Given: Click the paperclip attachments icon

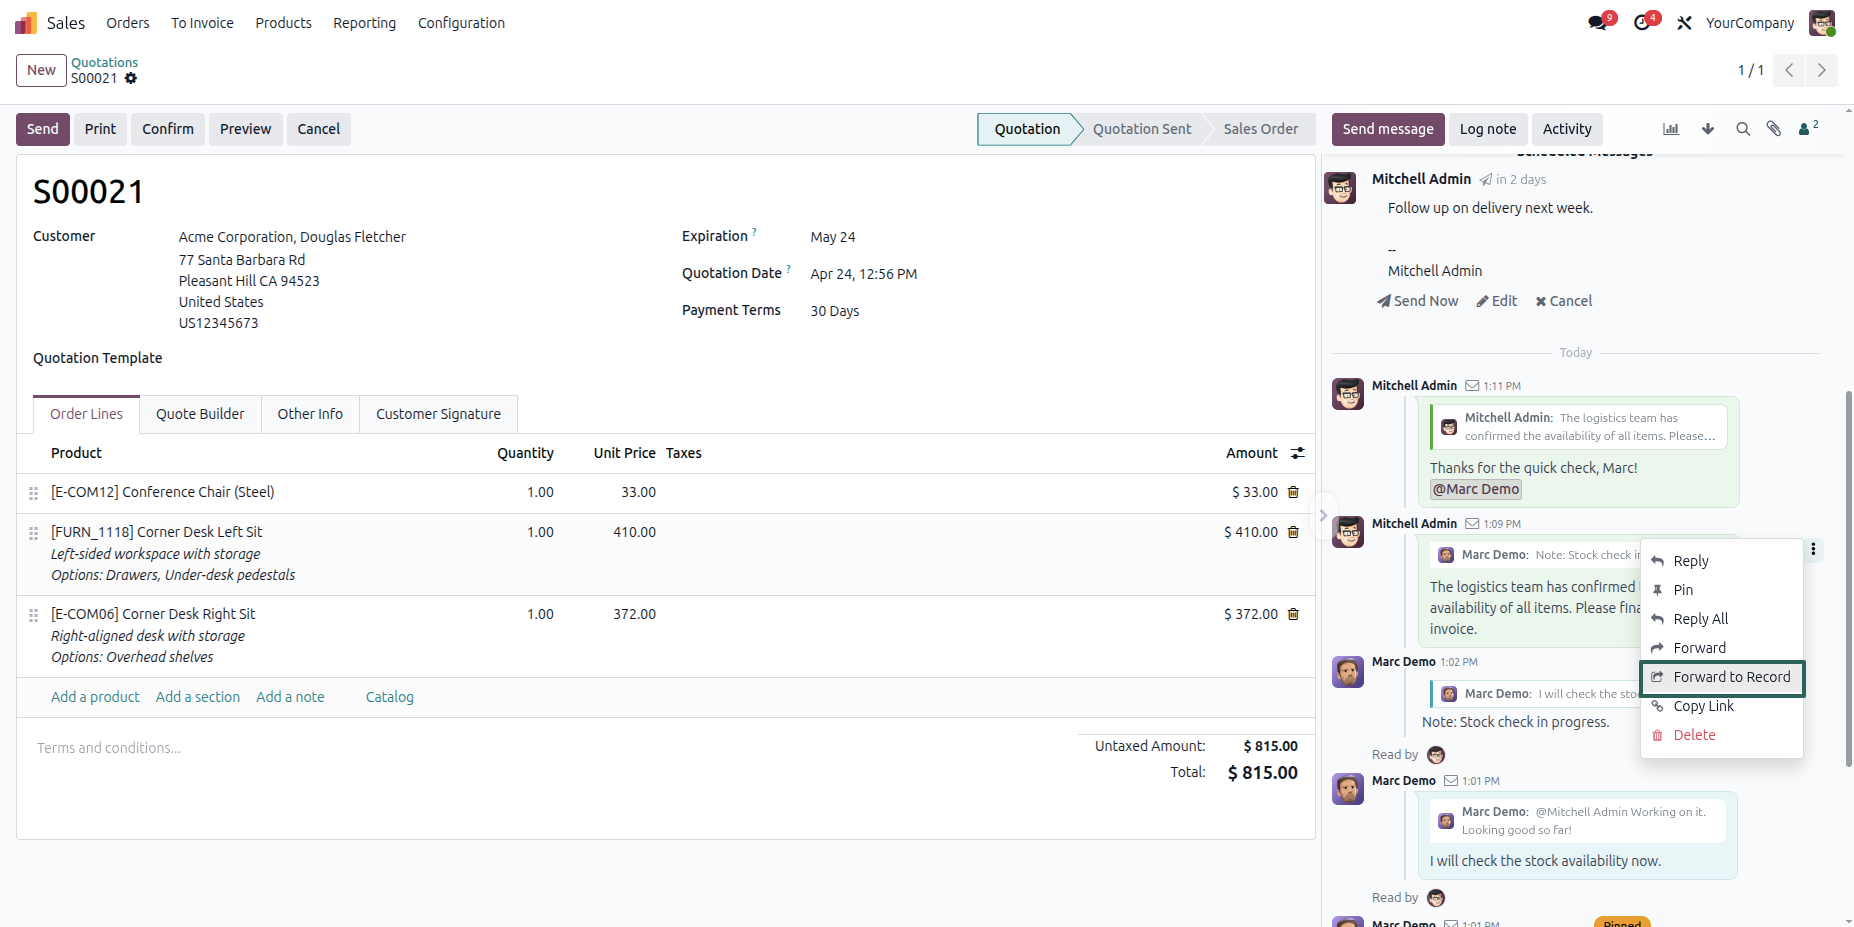Looking at the screenshot, I should coord(1774,129).
